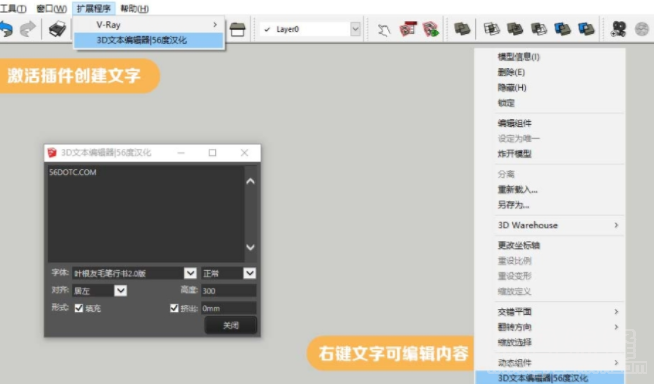655x384 pixels.
Task: Select the Split solid tool
Action: pos(586,29)
